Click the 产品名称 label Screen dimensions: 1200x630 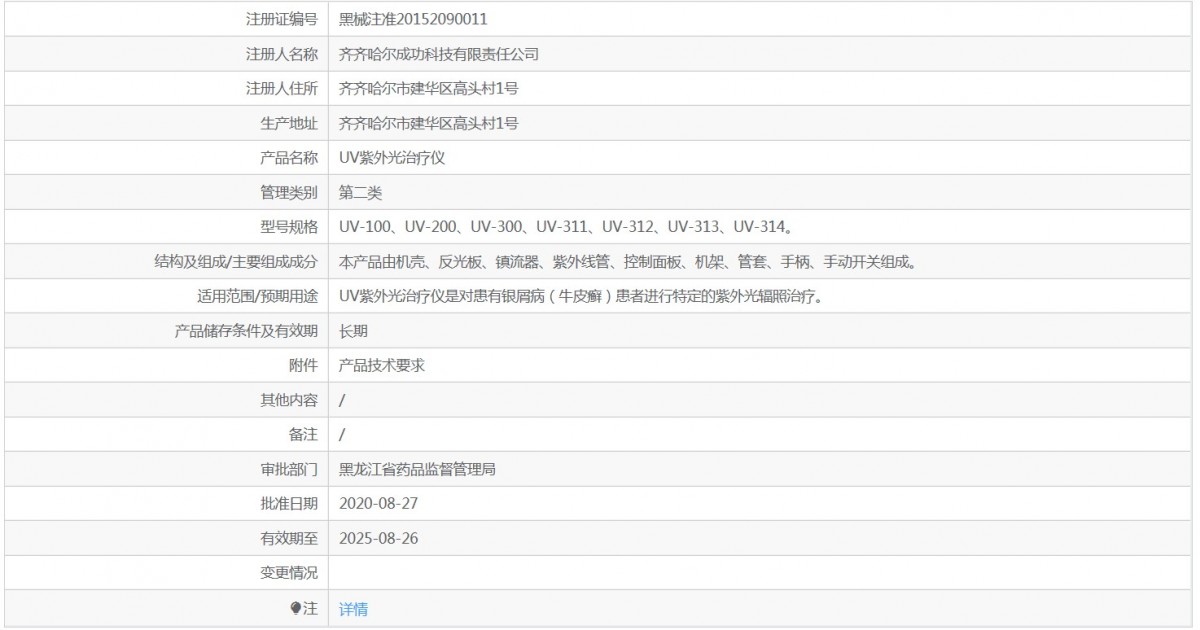pos(289,158)
